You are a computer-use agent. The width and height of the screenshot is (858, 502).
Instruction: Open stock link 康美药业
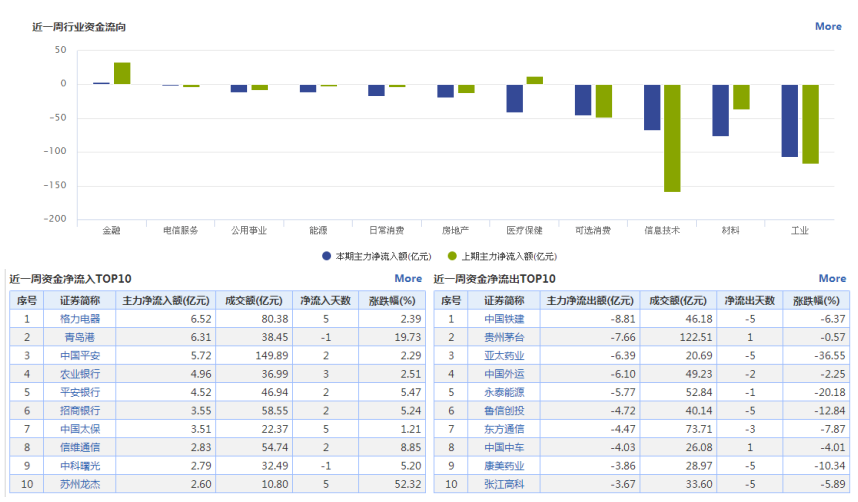pos(504,466)
